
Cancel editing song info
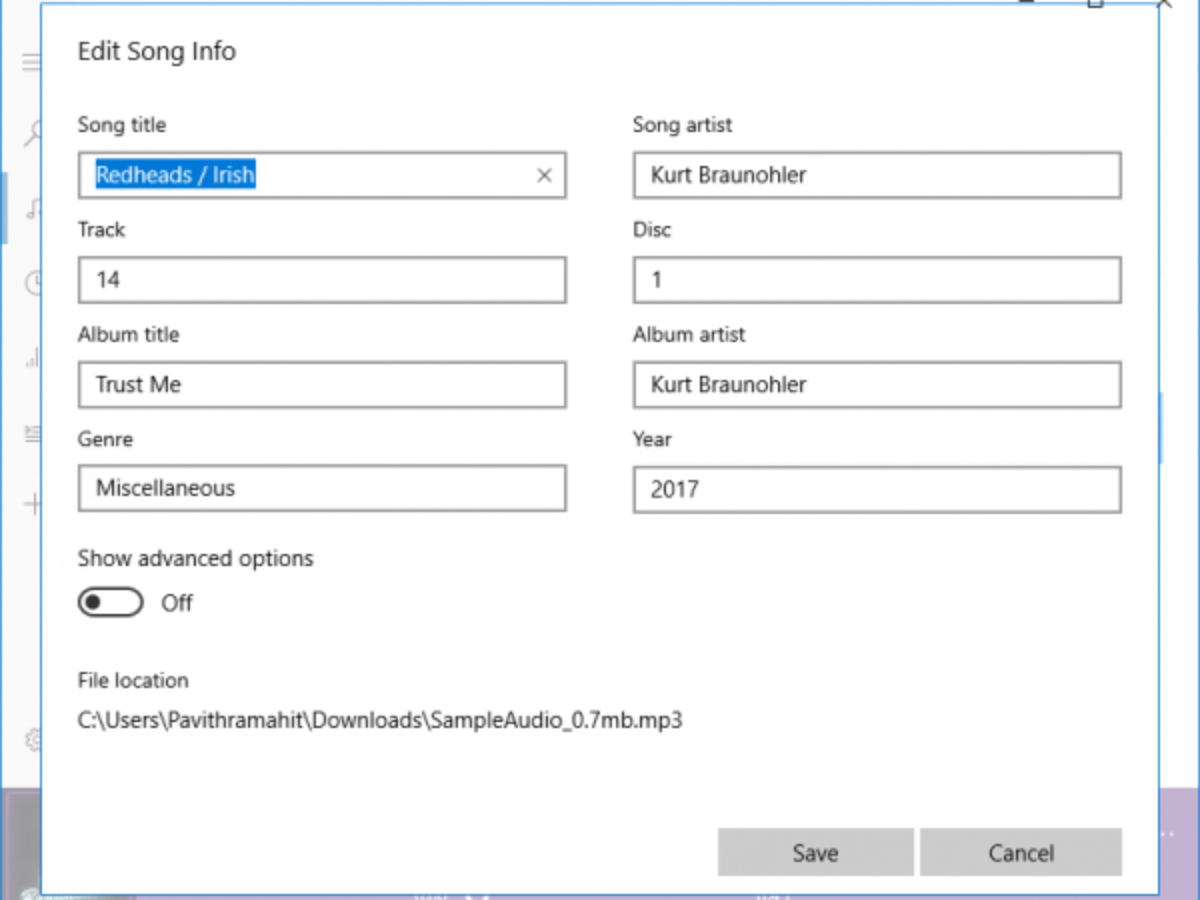click(x=1021, y=853)
